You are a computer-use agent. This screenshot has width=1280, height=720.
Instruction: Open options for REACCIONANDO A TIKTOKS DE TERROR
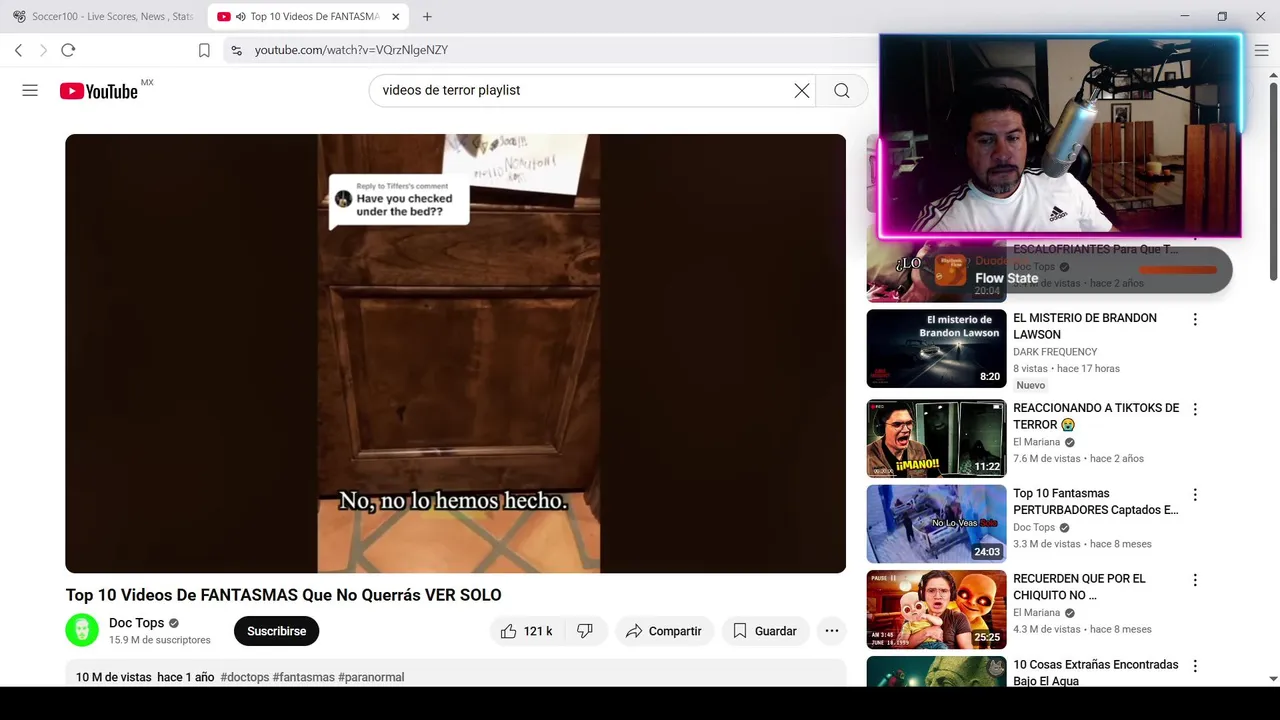pyautogui.click(x=1194, y=409)
